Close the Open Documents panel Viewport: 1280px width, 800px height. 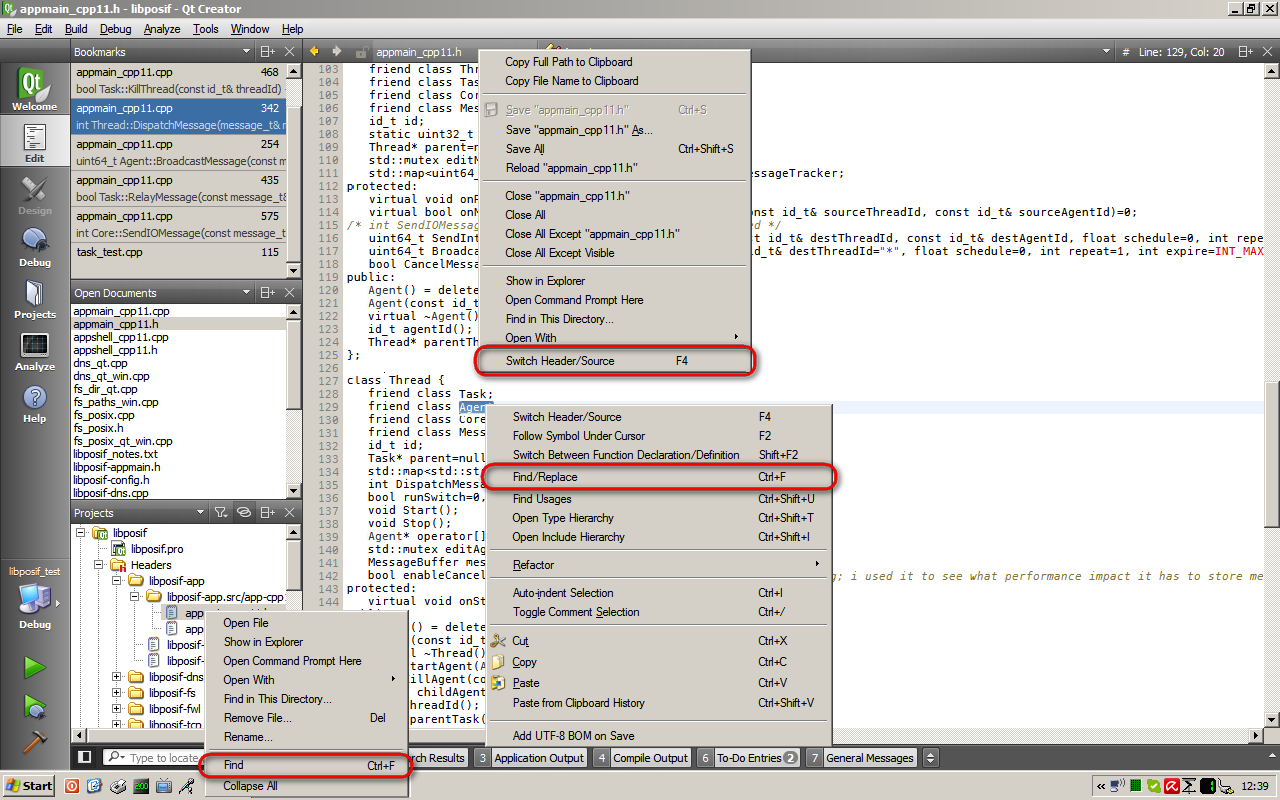click(290, 293)
